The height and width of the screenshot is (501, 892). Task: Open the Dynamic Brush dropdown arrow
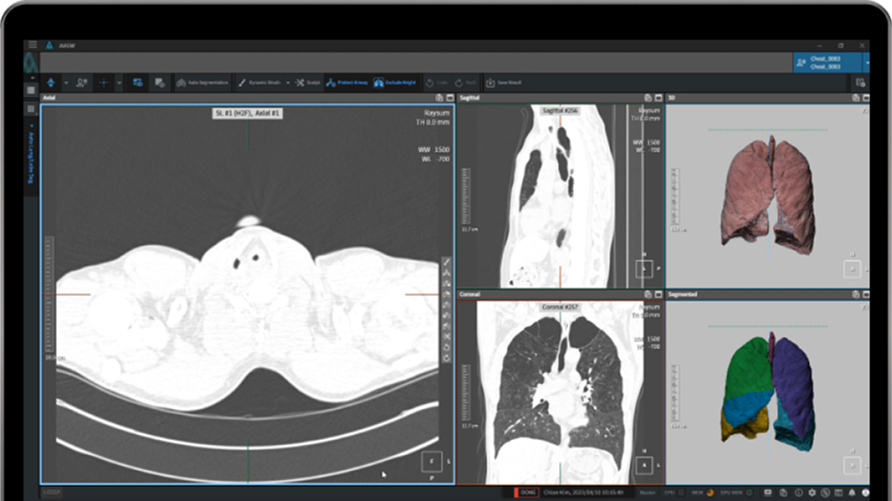click(288, 82)
